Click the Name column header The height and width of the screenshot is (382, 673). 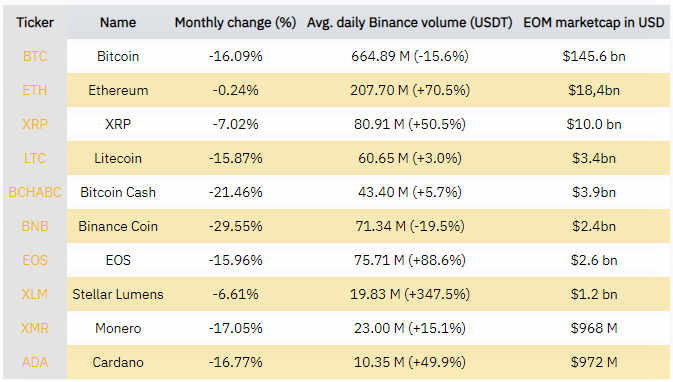(118, 22)
